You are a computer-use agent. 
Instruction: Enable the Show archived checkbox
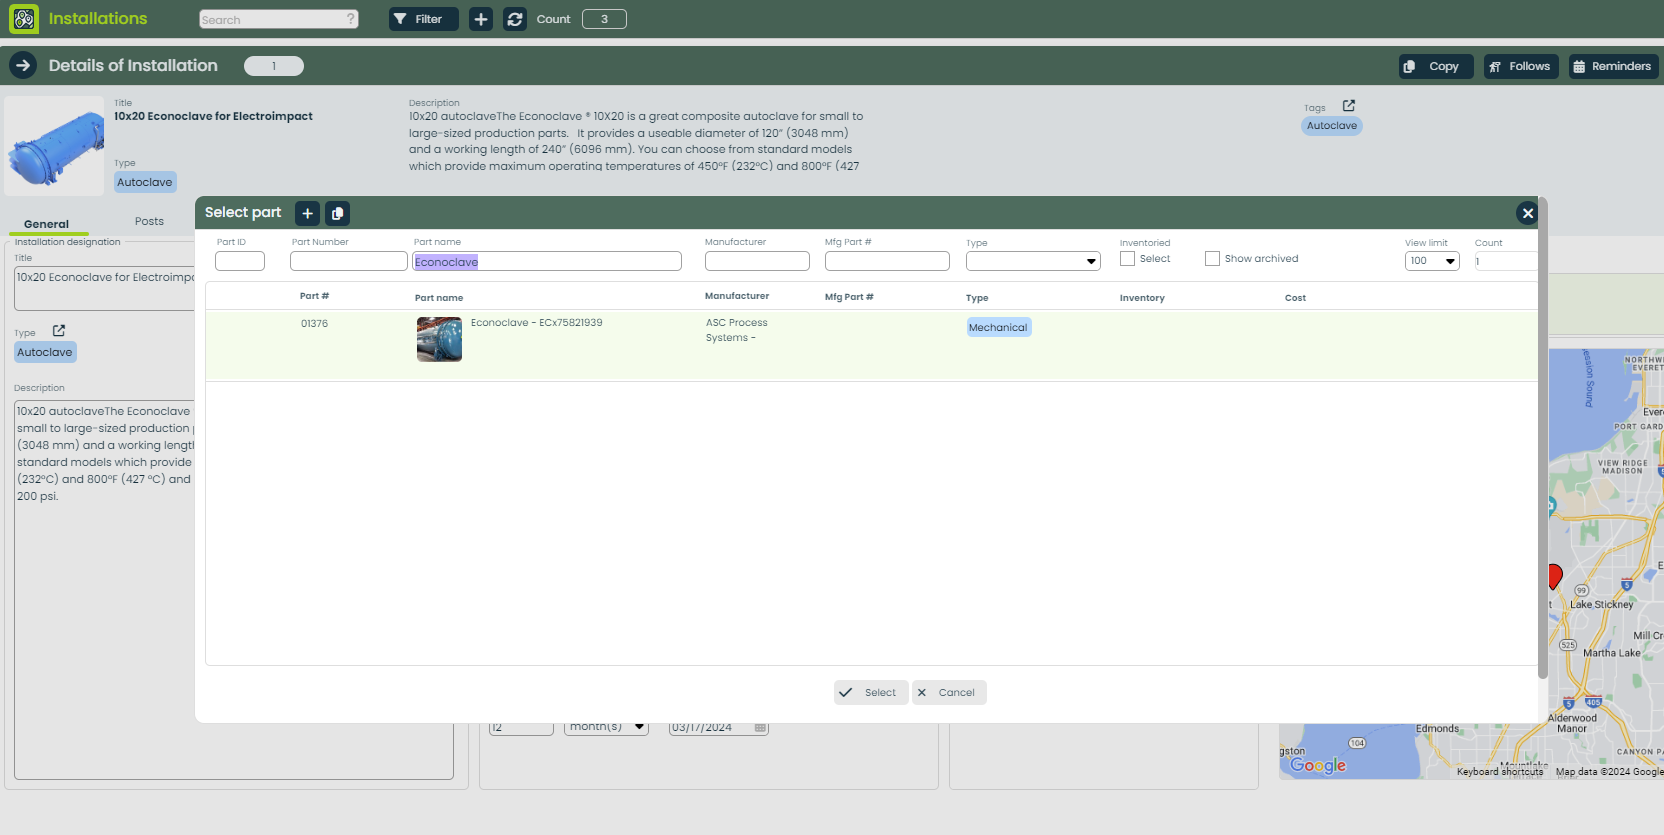coord(1212,259)
